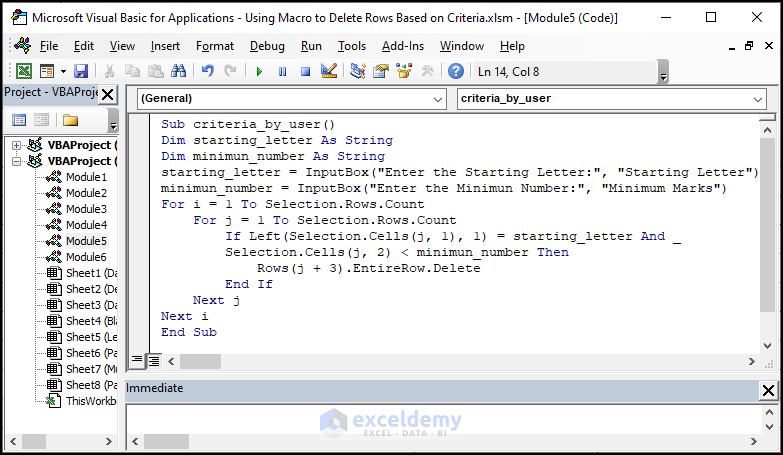Open the File menu
The image size is (783, 455).
49,46
